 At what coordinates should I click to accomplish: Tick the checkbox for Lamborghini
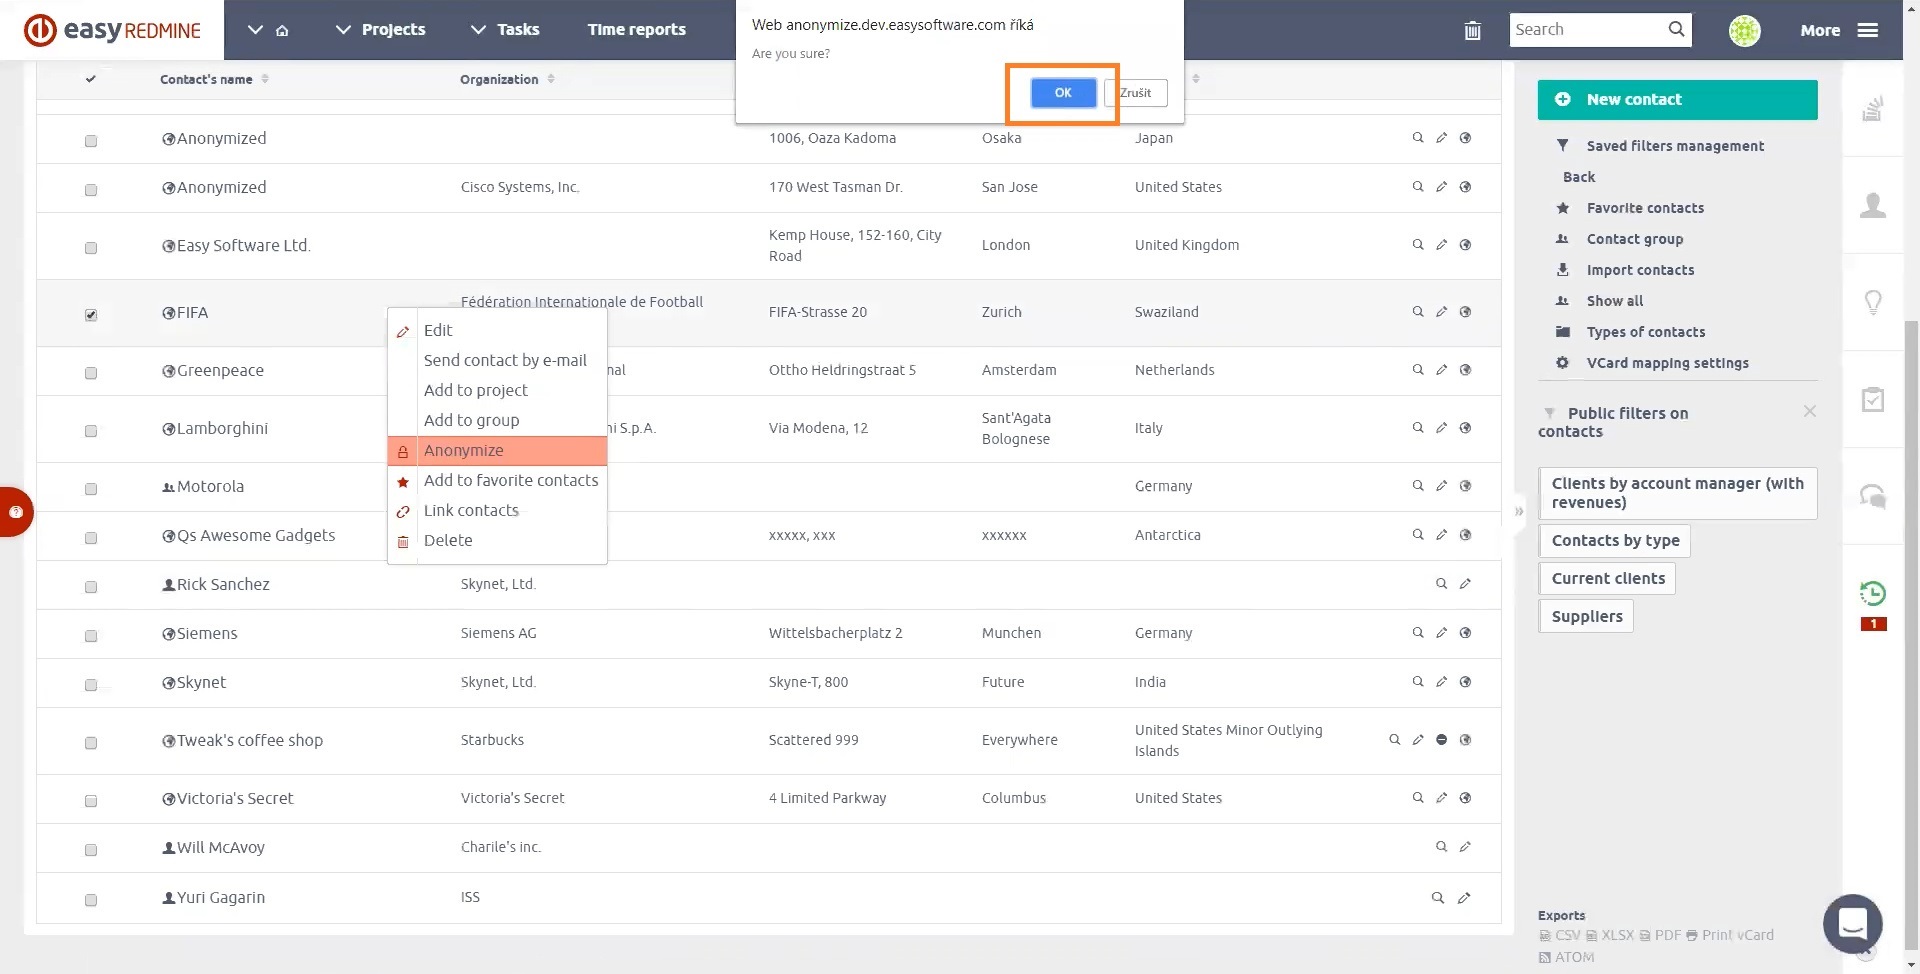tap(91, 431)
